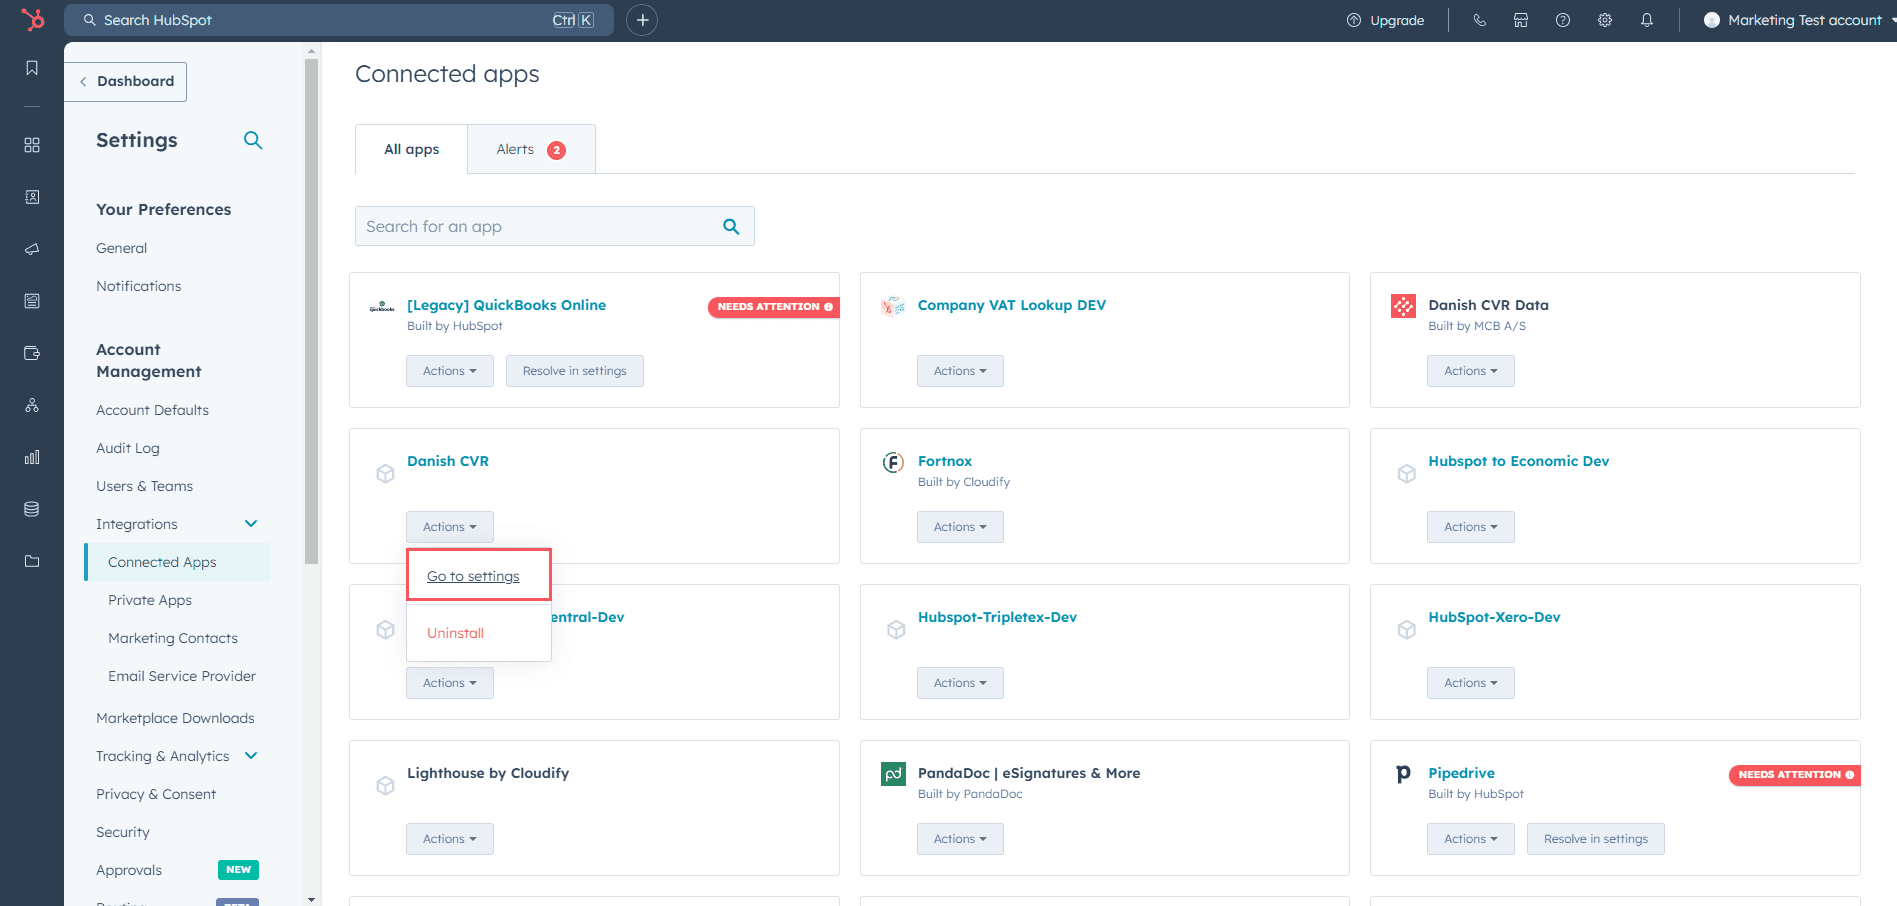Open Actions dropdown for Pipedrive

tap(1470, 839)
